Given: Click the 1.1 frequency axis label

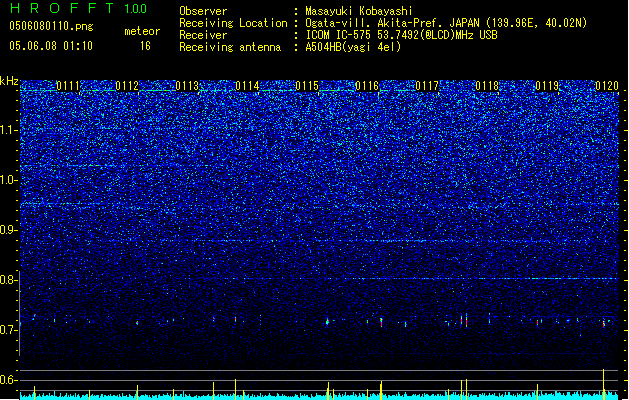Looking at the screenshot, I should (x=8, y=130).
